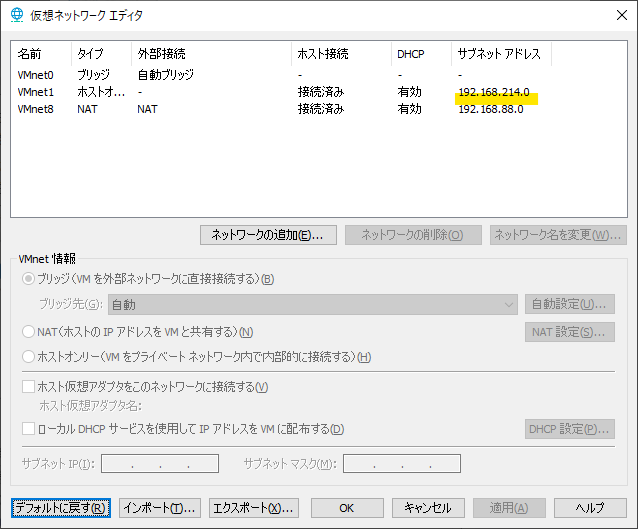Open the ブリッジ先 dropdown showing 自動
Viewport: 638px width, 529px height.
point(312,304)
